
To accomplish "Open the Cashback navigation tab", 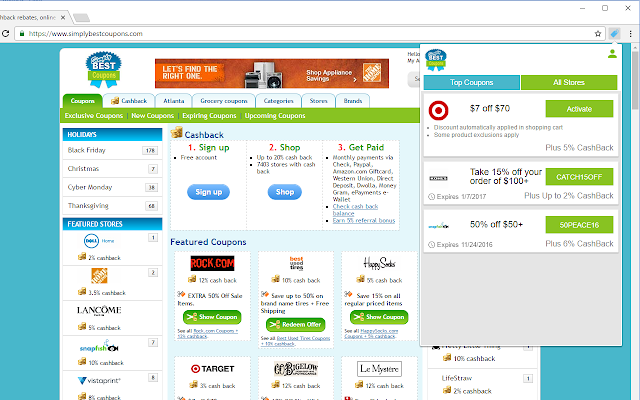I will 129,101.
